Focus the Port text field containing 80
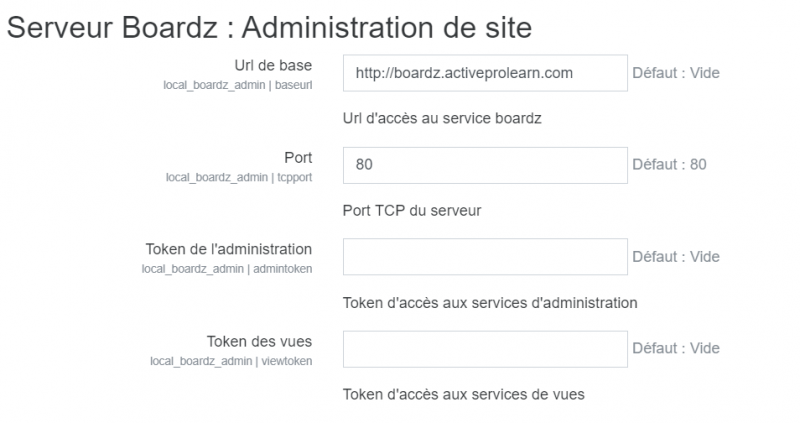The width and height of the screenshot is (800, 423). coord(484,165)
